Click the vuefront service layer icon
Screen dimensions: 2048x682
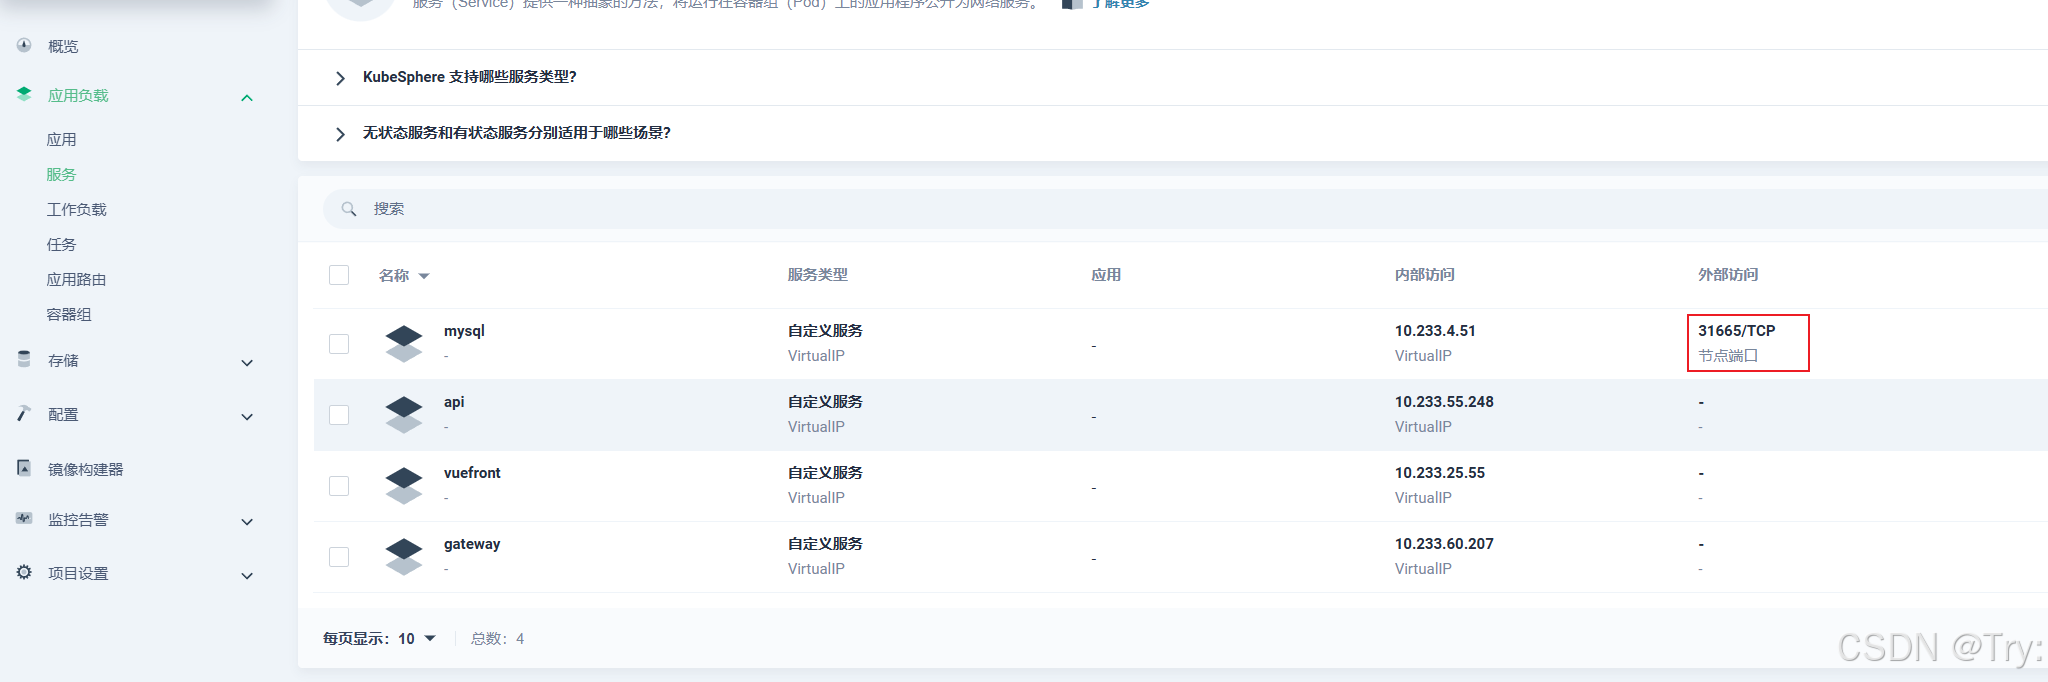(x=404, y=485)
